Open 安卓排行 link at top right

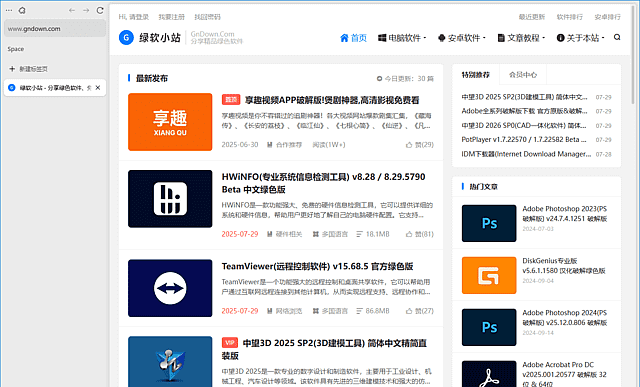pos(607,17)
